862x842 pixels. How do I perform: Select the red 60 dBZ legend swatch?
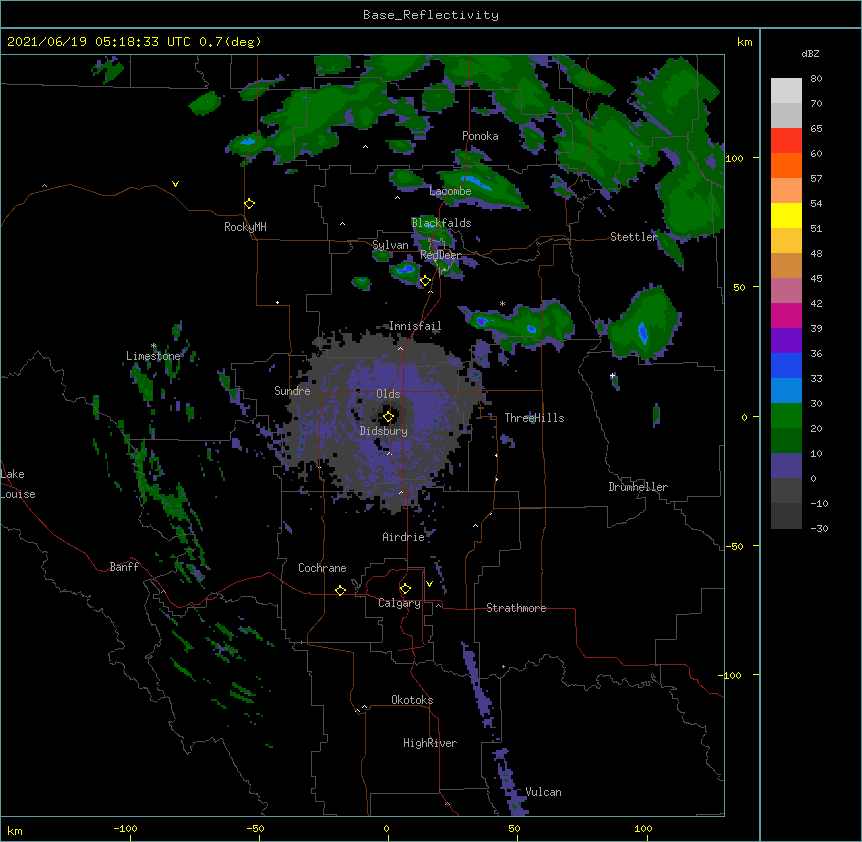tap(786, 141)
